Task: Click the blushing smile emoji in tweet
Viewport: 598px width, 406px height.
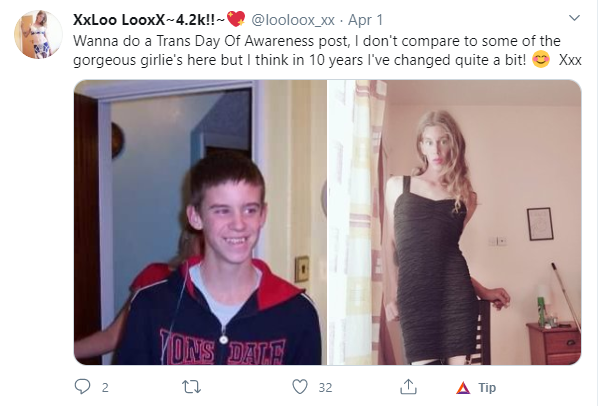Action: tap(540, 59)
